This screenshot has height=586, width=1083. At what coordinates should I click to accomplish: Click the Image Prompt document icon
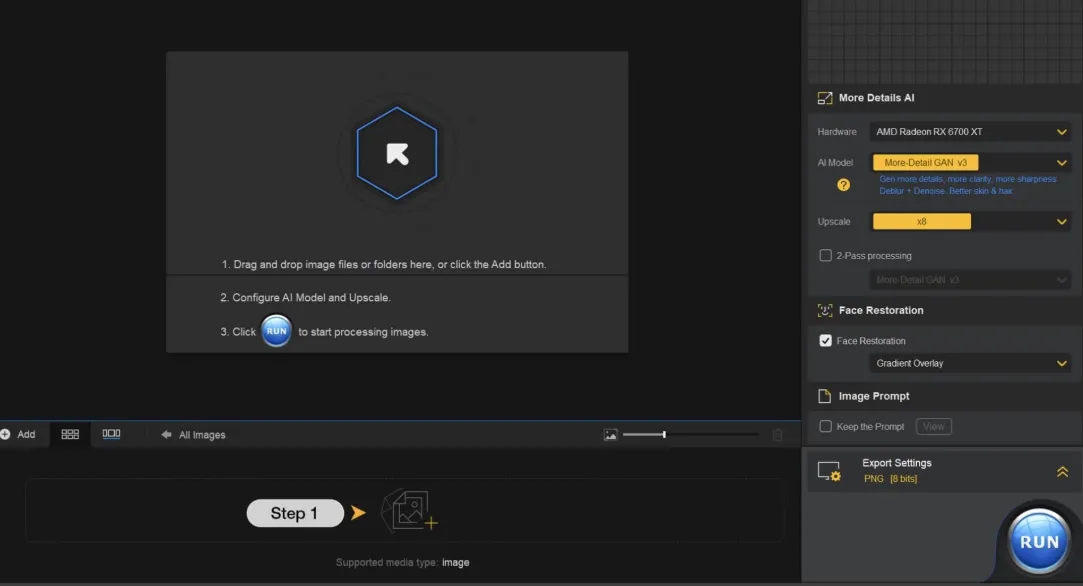[x=824, y=396]
